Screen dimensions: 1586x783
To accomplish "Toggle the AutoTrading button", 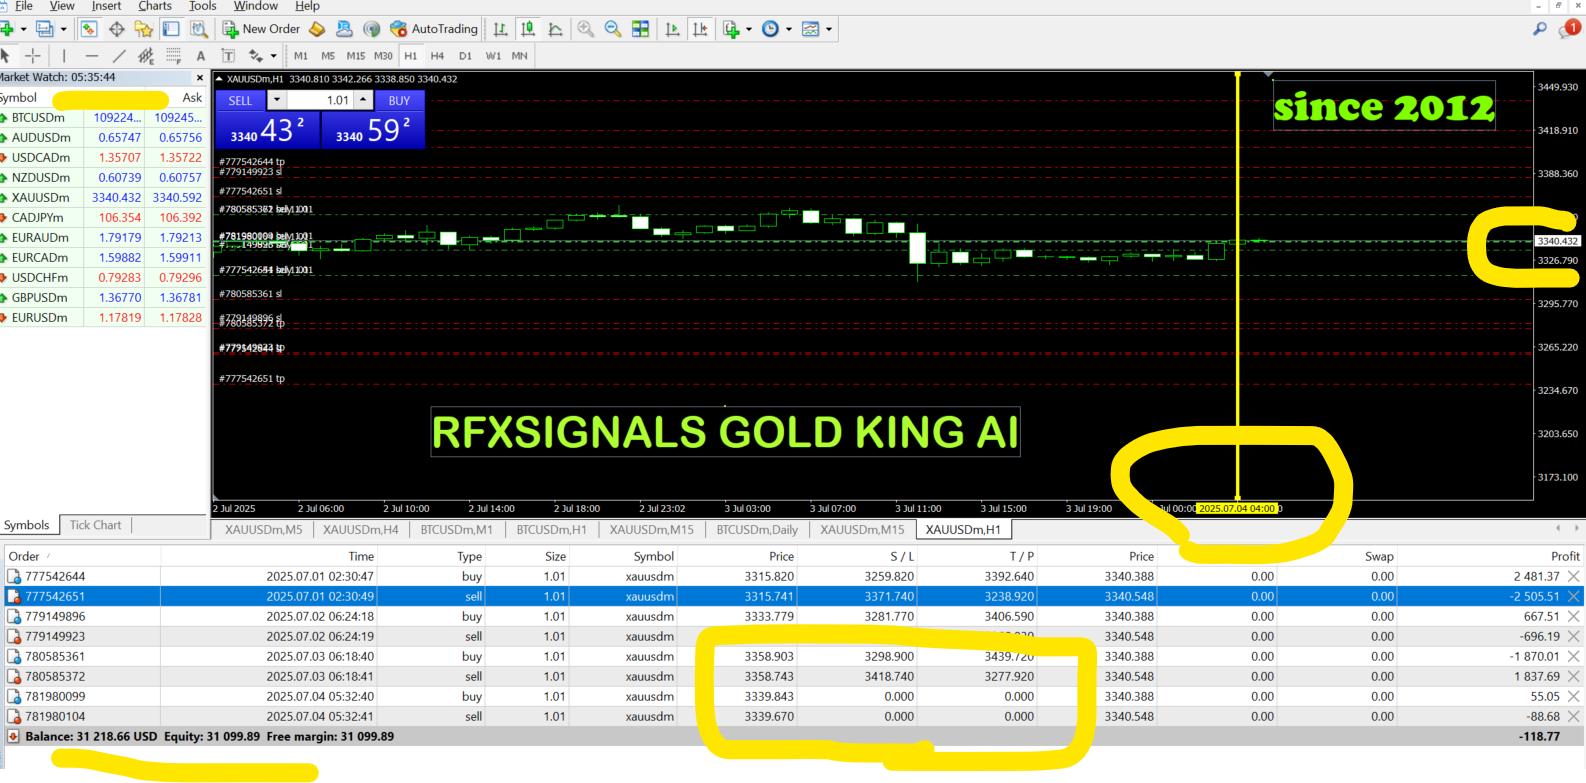I will point(434,29).
